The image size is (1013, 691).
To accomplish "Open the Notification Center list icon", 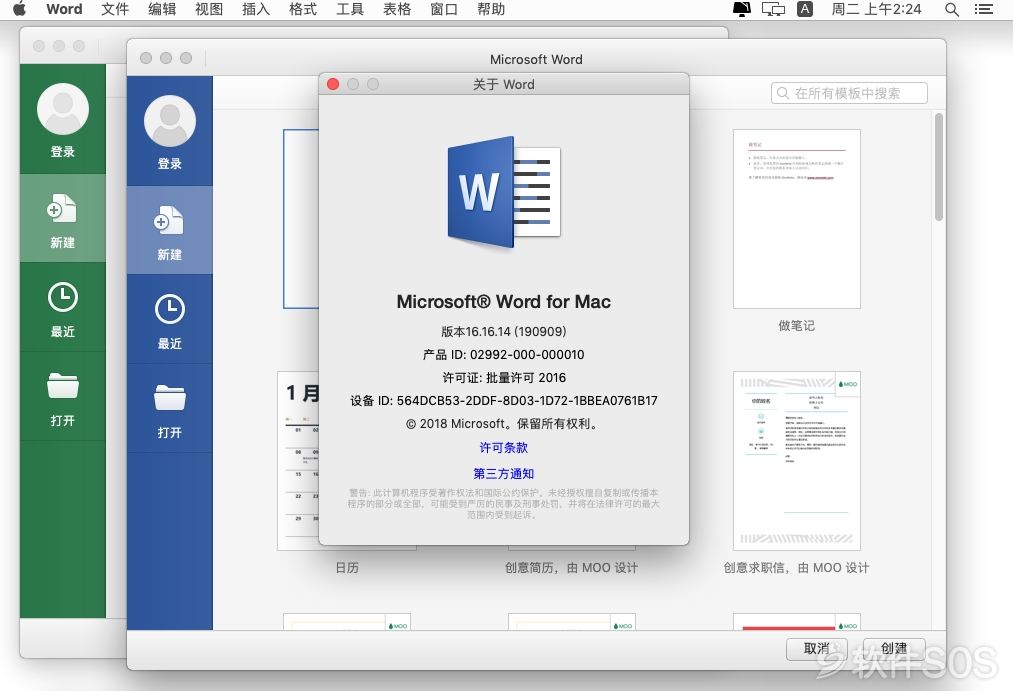I will 984,9.
